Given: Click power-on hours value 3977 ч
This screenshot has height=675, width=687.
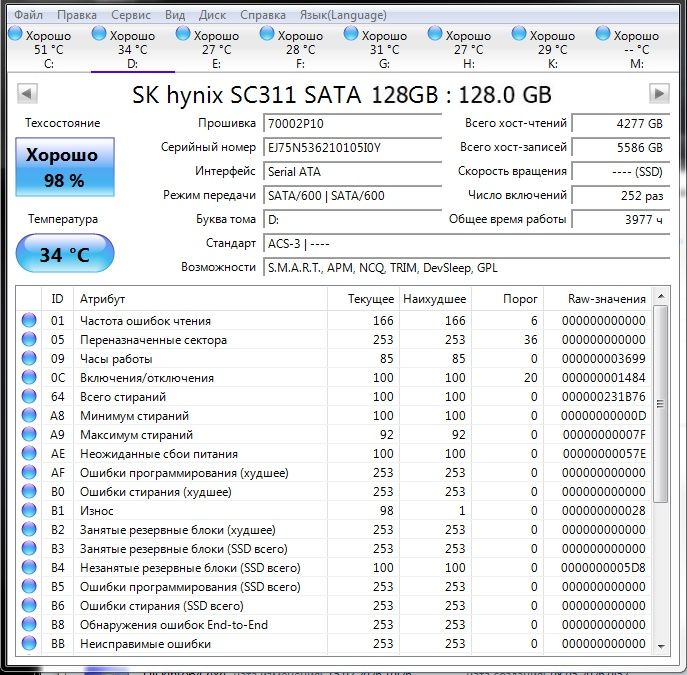Looking at the screenshot, I should click(621, 219).
